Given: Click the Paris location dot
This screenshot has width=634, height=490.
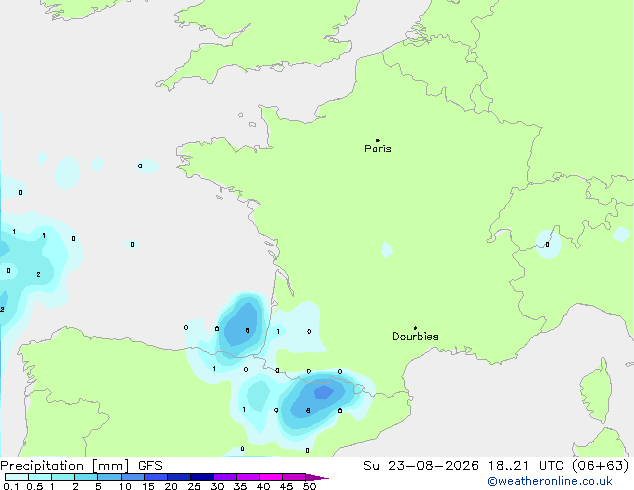Looking at the screenshot, I should pyautogui.click(x=378, y=140).
